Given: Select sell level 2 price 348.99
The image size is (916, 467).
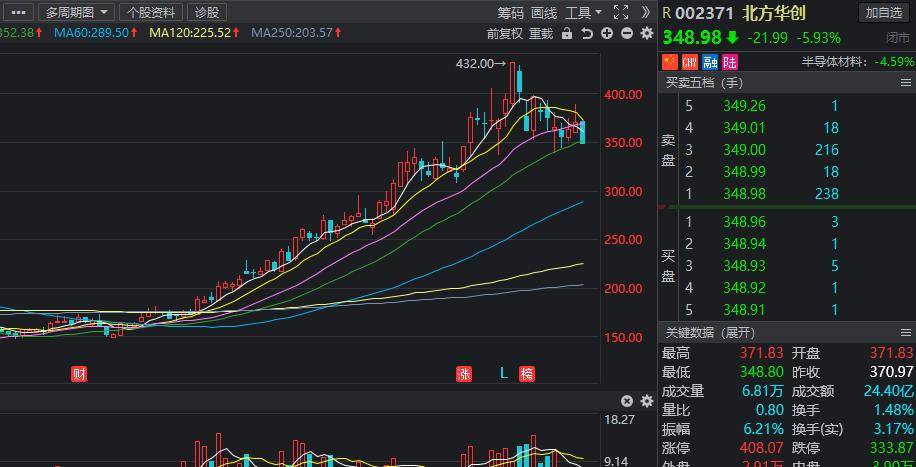Looking at the screenshot, I should point(744,172).
